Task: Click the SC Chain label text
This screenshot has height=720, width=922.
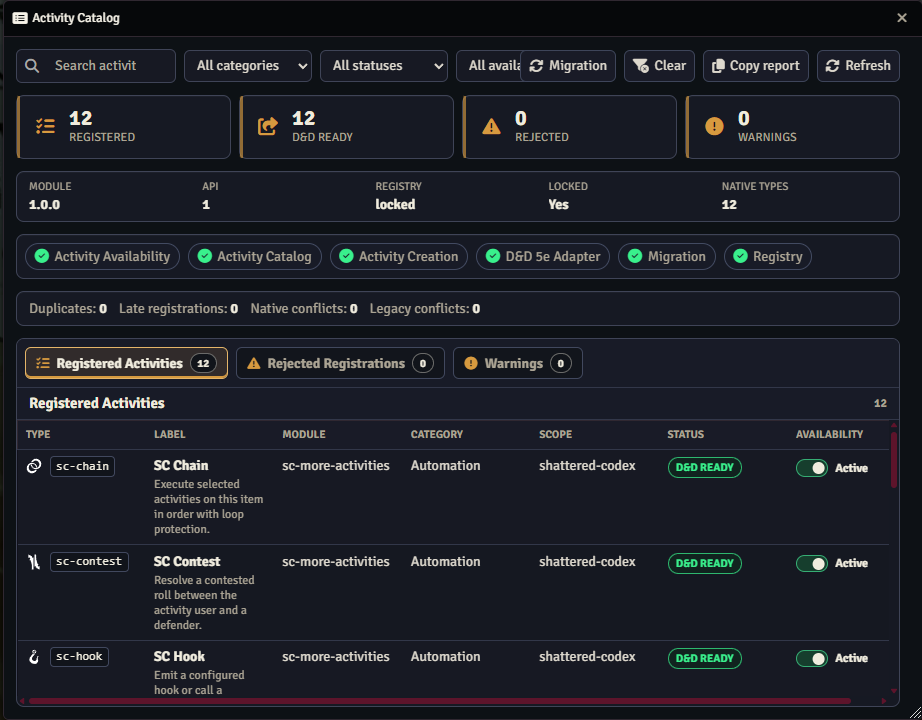Action: tap(181, 465)
